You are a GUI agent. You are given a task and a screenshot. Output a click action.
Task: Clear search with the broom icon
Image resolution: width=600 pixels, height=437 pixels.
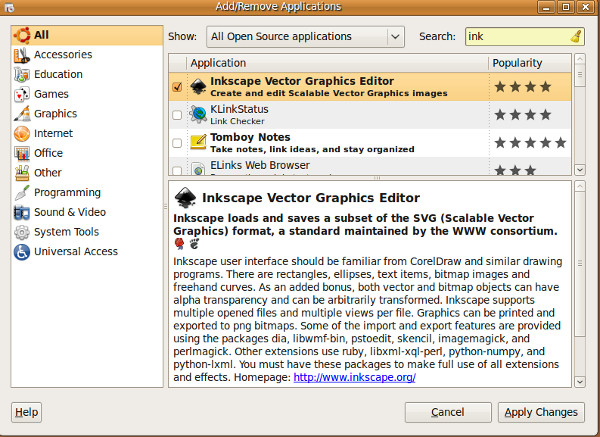pos(576,37)
